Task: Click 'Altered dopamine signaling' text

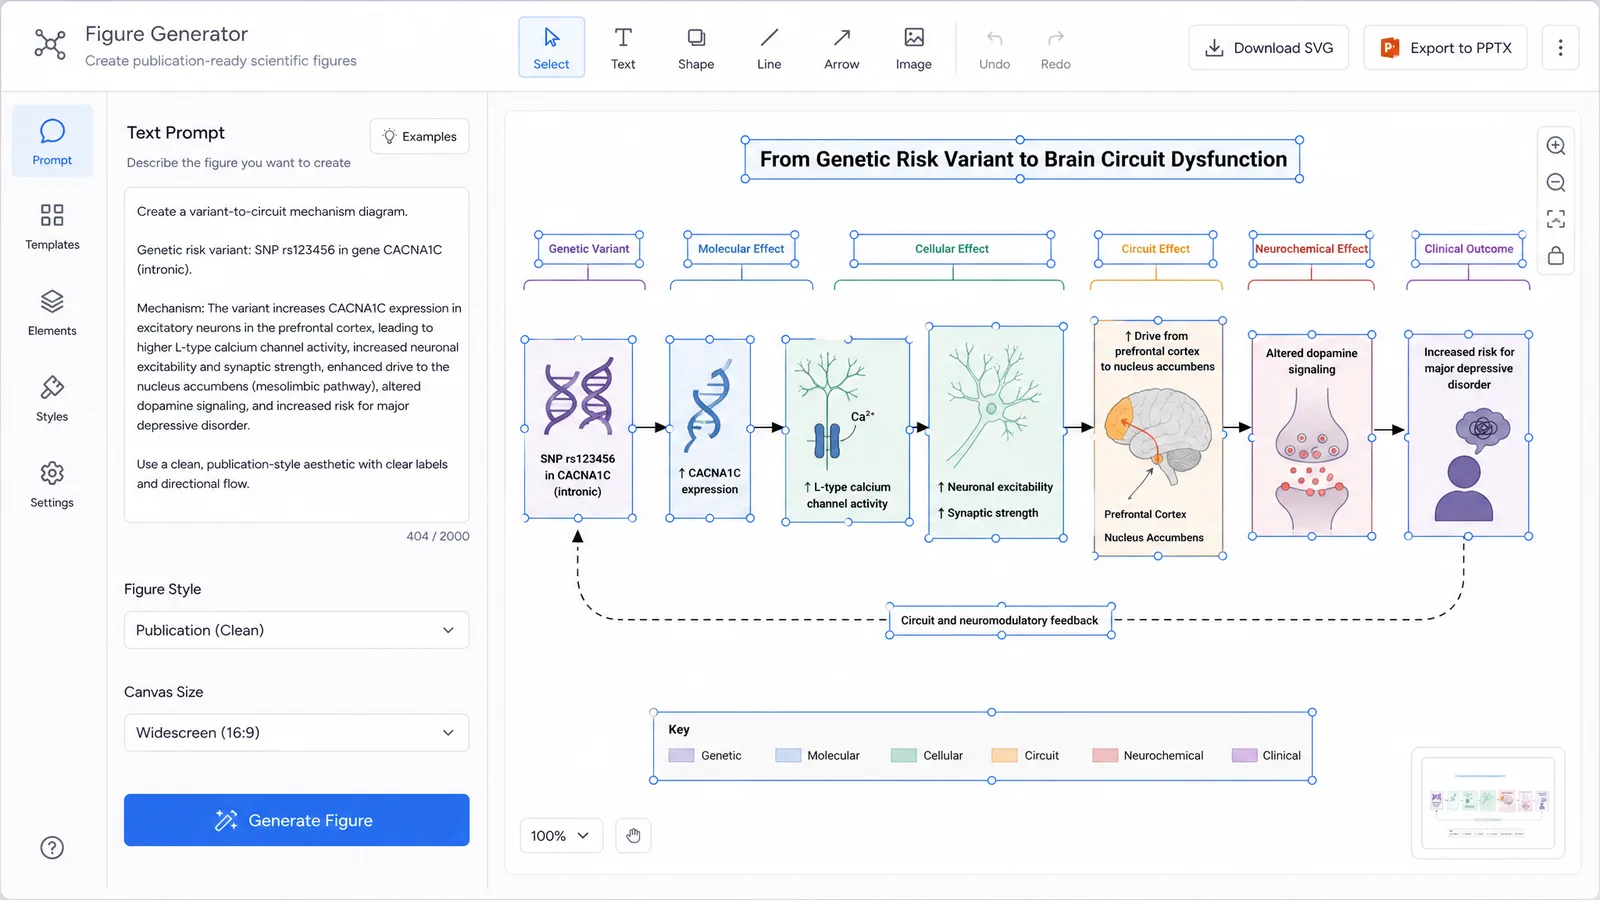Action: pyautogui.click(x=1312, y=361)
